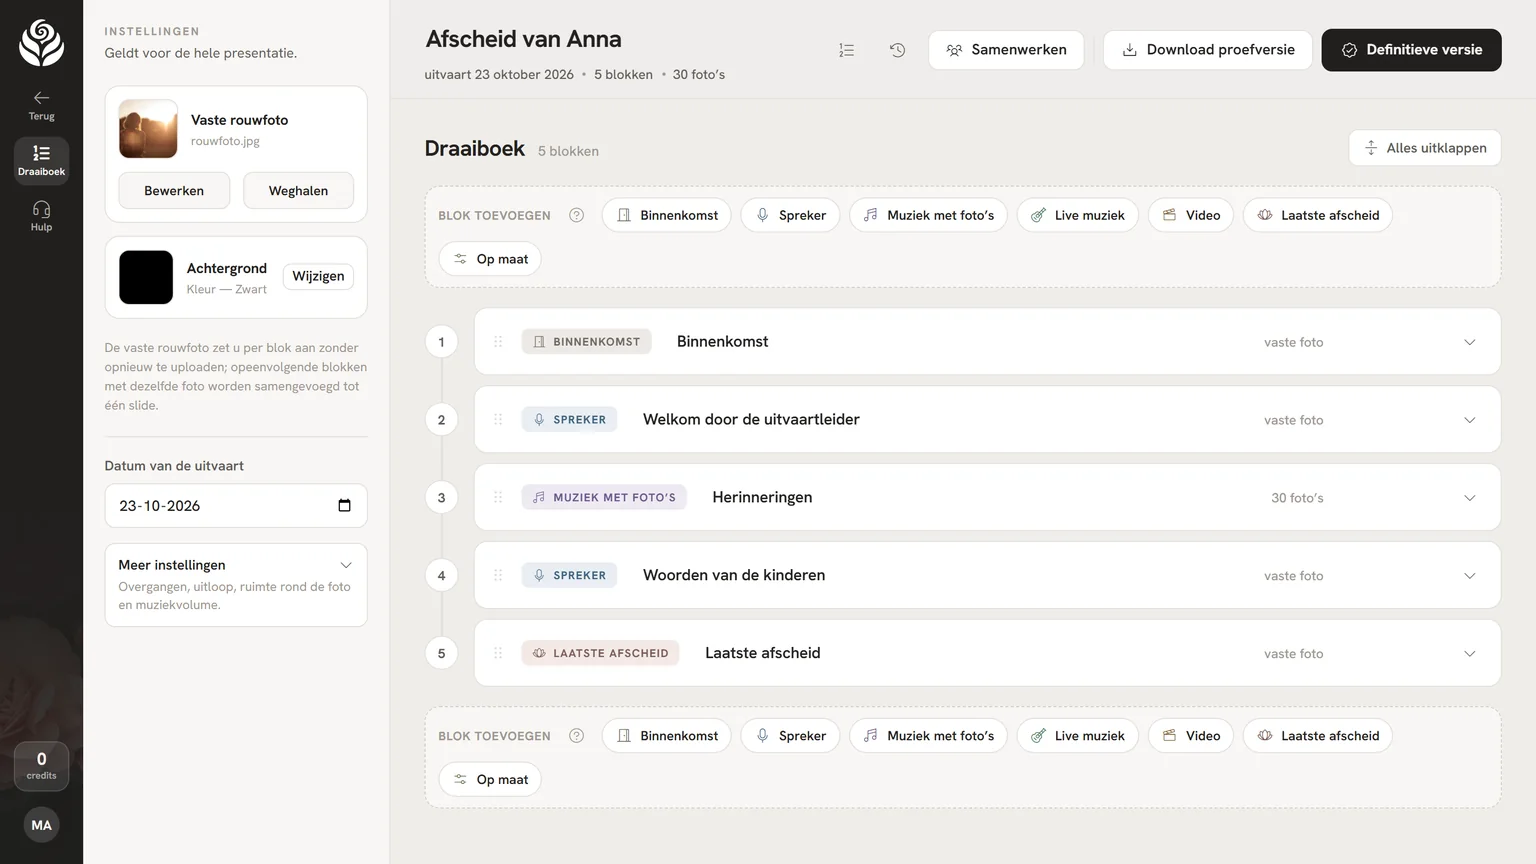This screenshot has width=1536, height=864.
Task: Click help question mark next to top Blok toevoegen
Action: (x=577, y=215)
